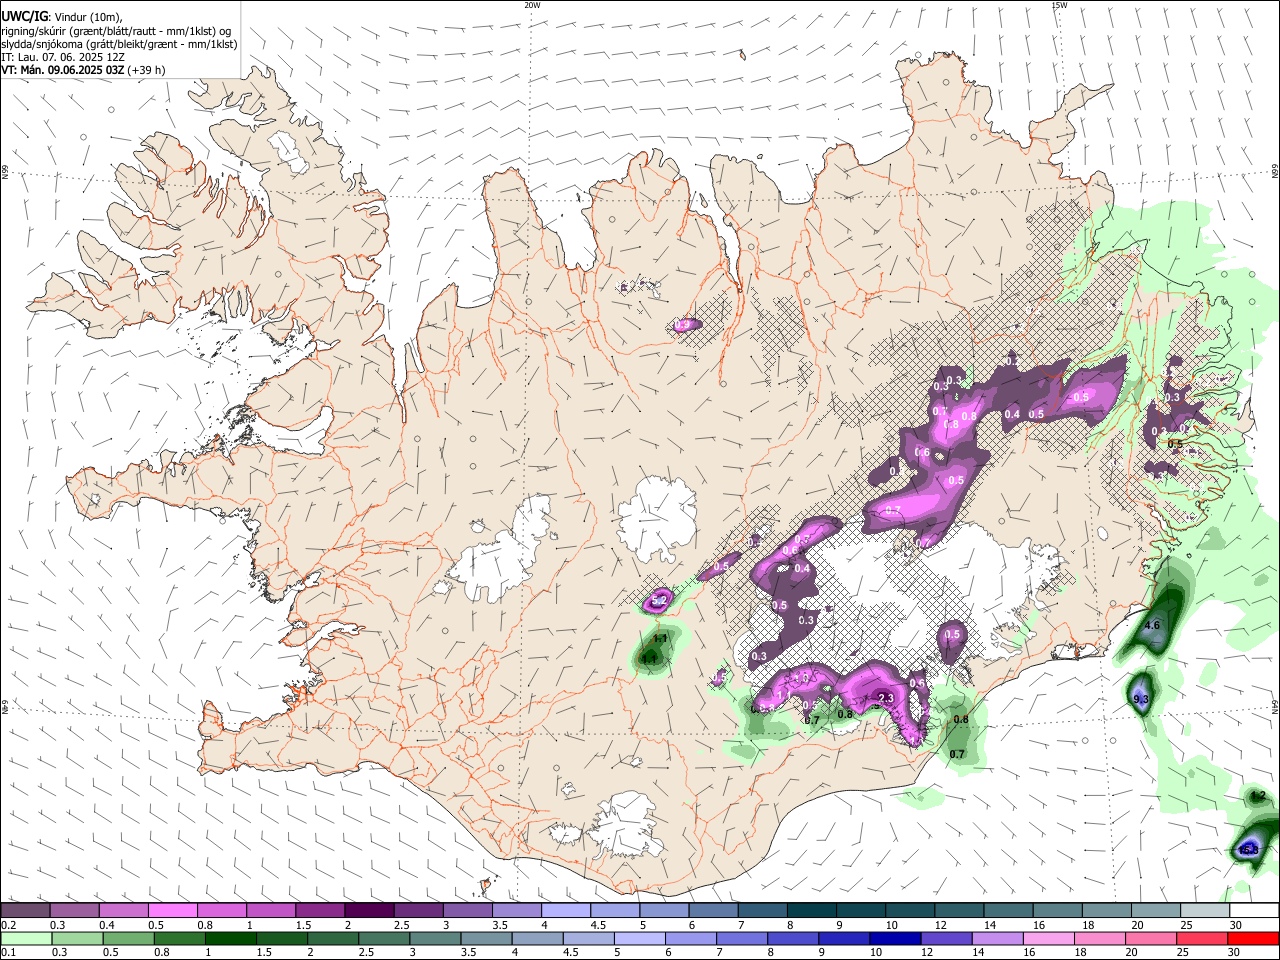Click the '20W' longitude label
Viewport: 1280px width, 960px height.
point(532,5)
